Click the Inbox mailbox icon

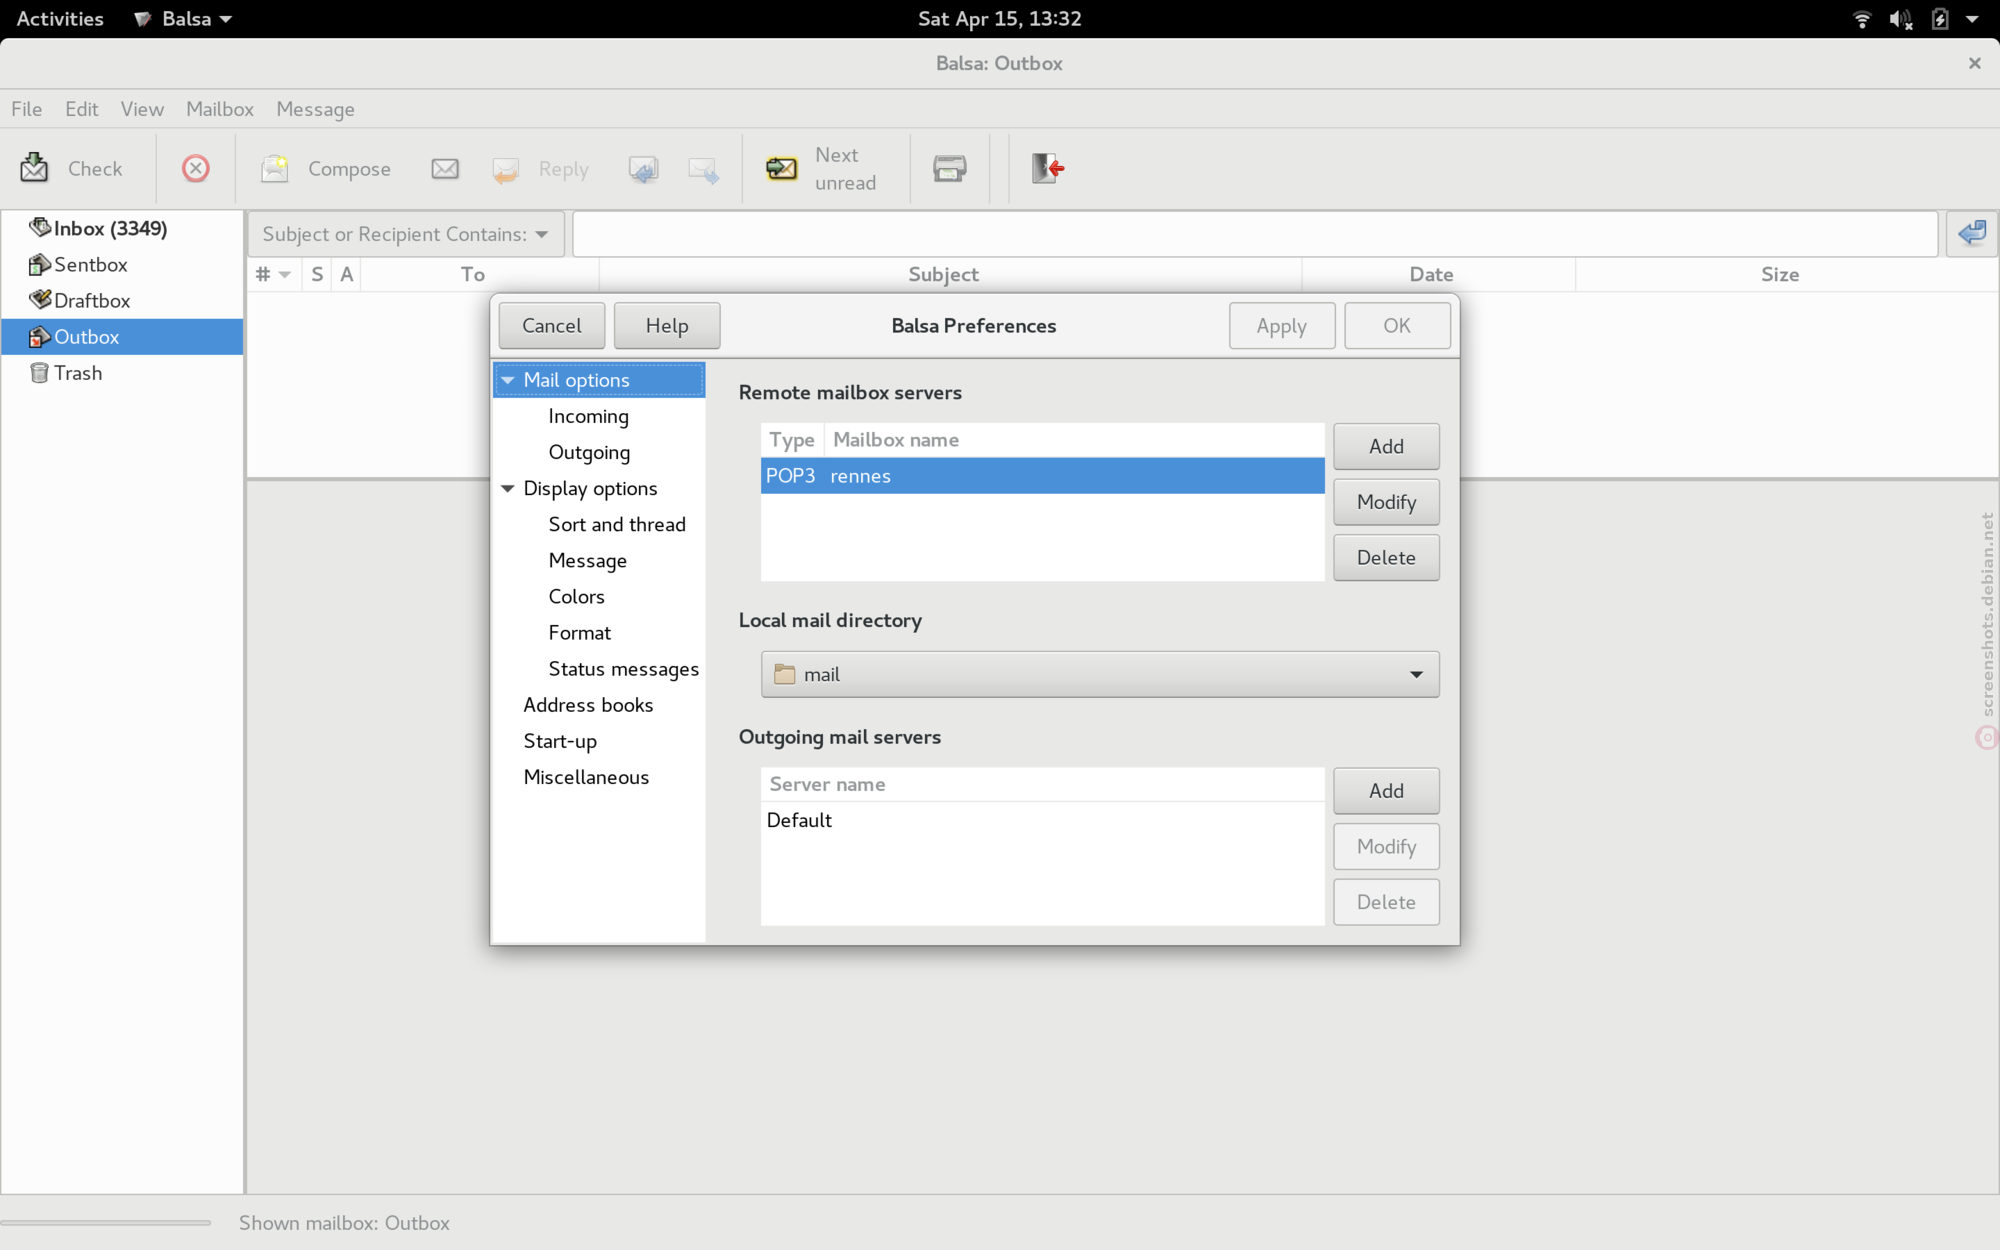click(40, 227)
